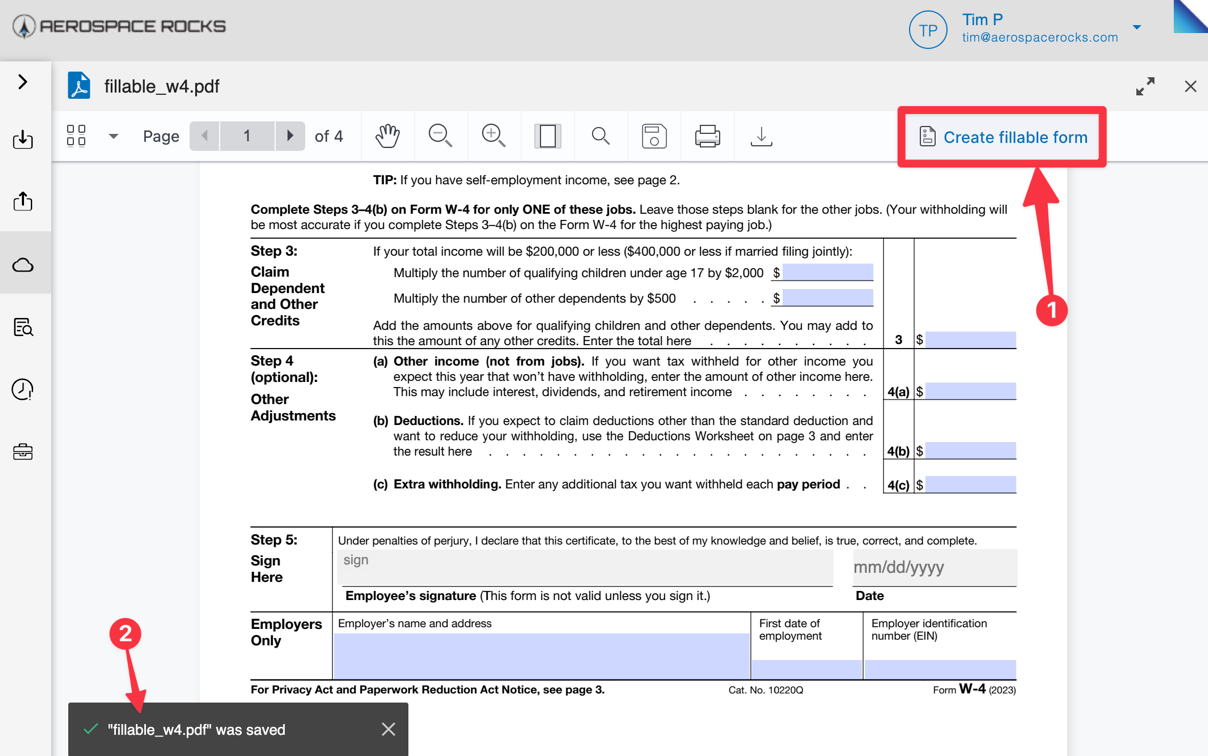Select the cloud storage sidebar icon
This screenshot has width=1208, height=756.
(23, 265)
